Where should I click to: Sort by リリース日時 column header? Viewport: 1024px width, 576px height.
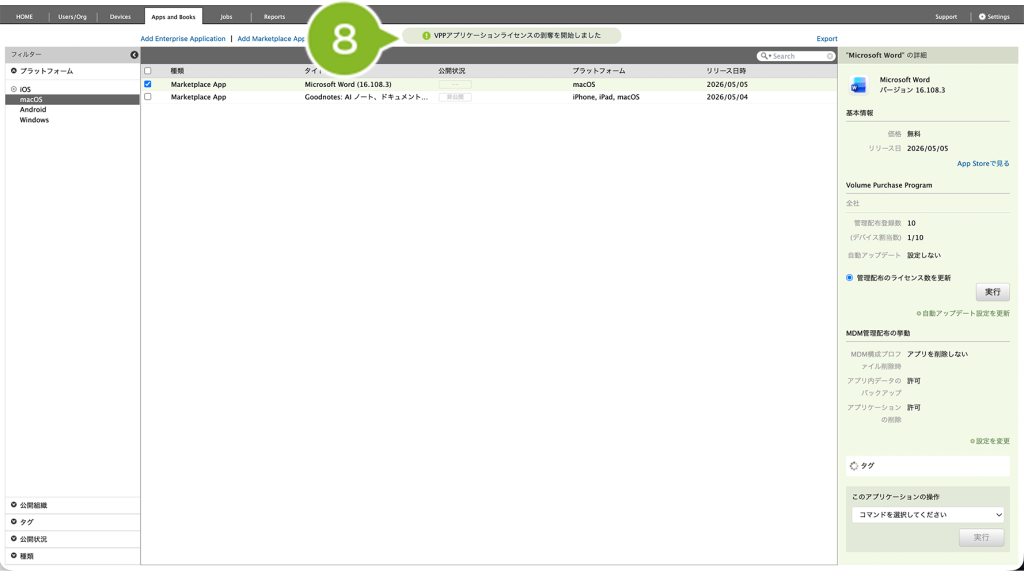point(726,71)
